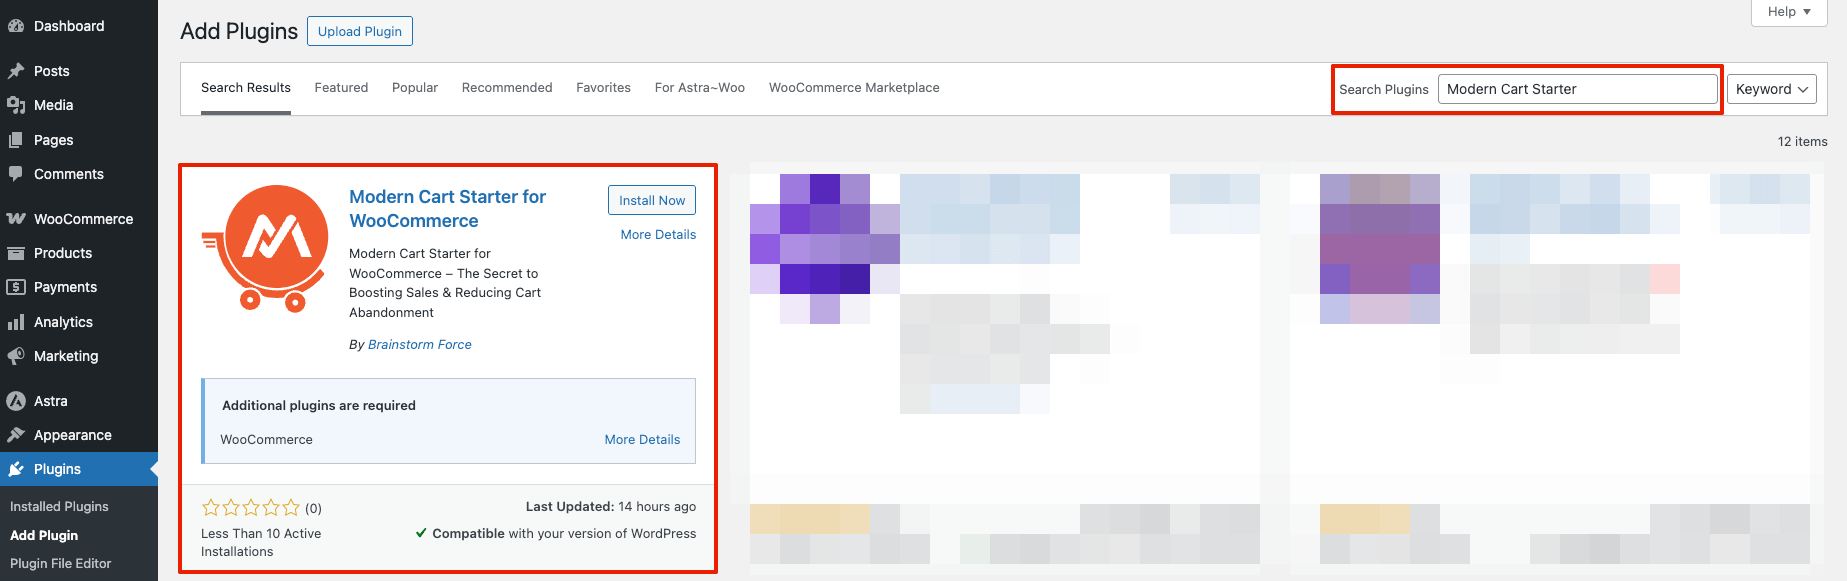The width and height of the screenshot is (1847, 581).
Task: Focus the Search Plugins input field
Action: [1577, 89]
